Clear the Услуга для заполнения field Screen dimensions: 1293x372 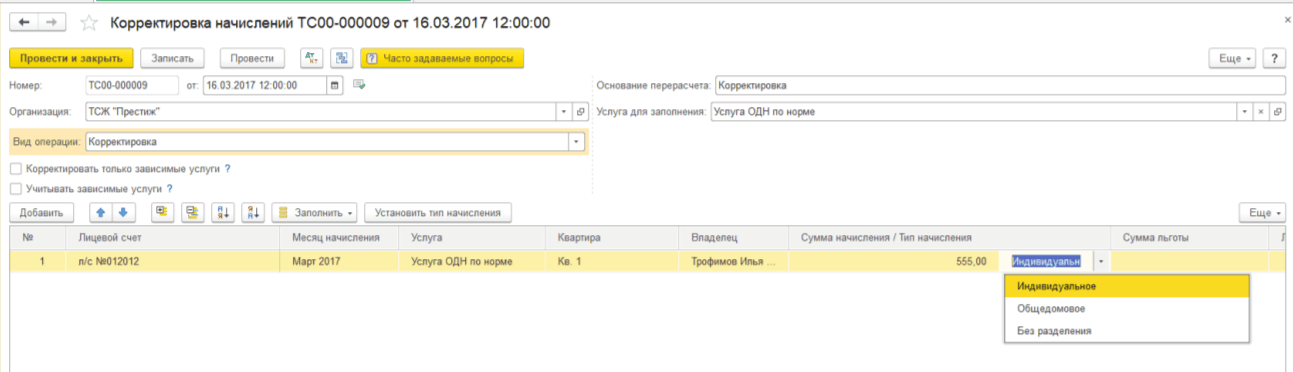coord(1262,112)
